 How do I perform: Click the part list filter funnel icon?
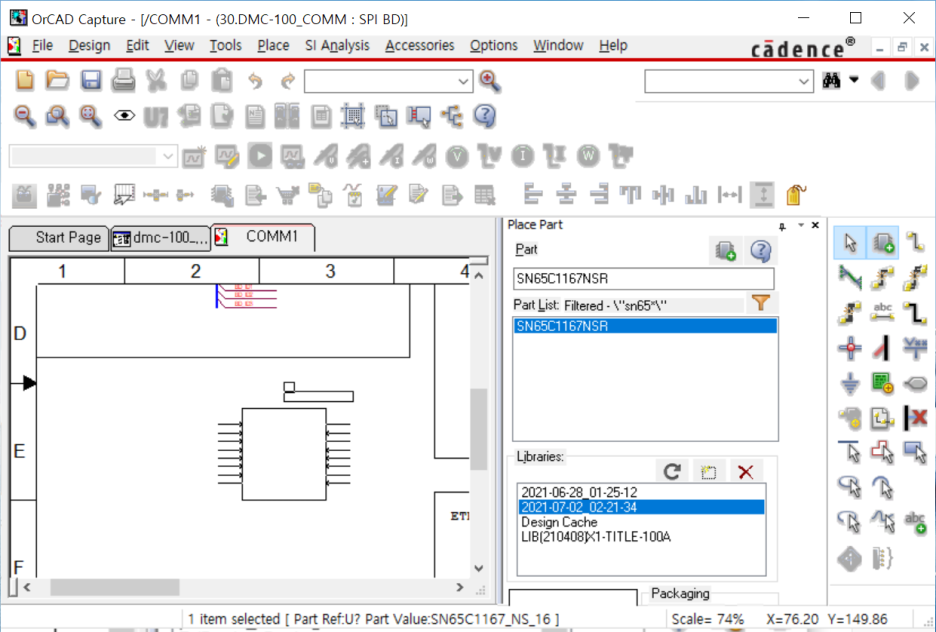760,303
